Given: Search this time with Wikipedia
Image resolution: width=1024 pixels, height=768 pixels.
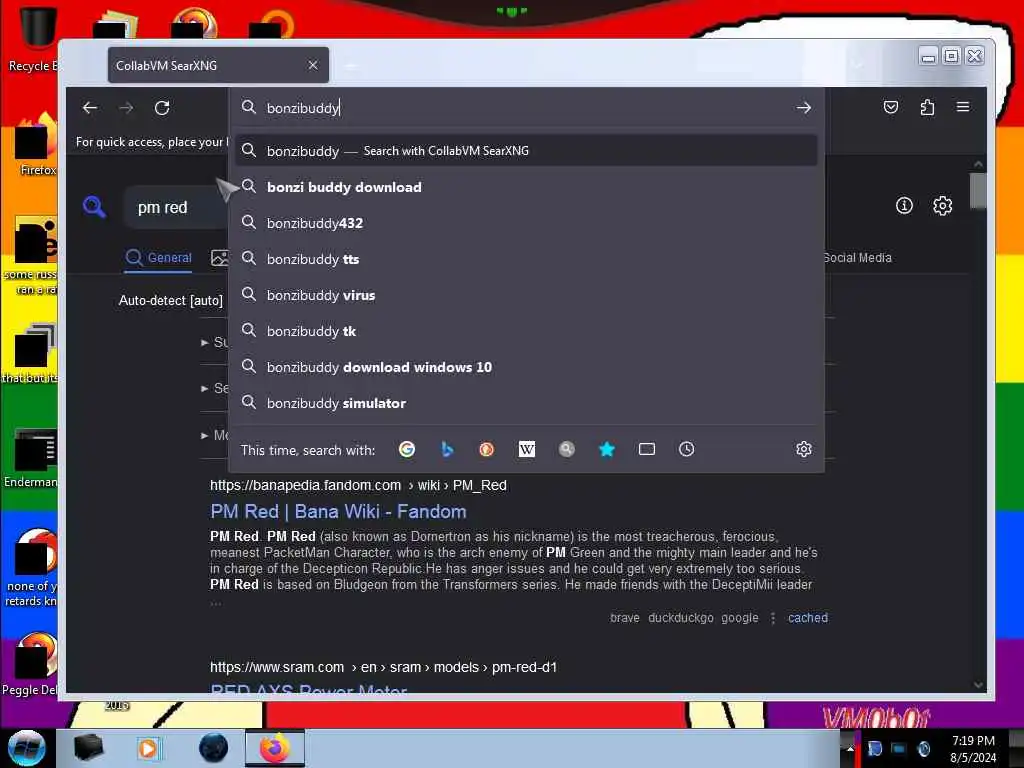Looking at the screenshot, I should click(526, 449).
